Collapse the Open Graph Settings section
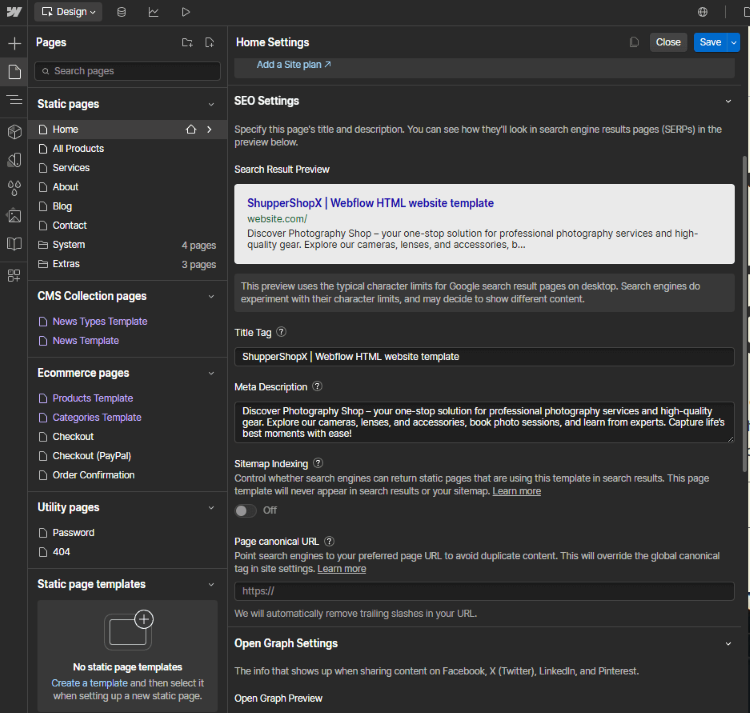This screenshot has width=750, height=713. 728,644
